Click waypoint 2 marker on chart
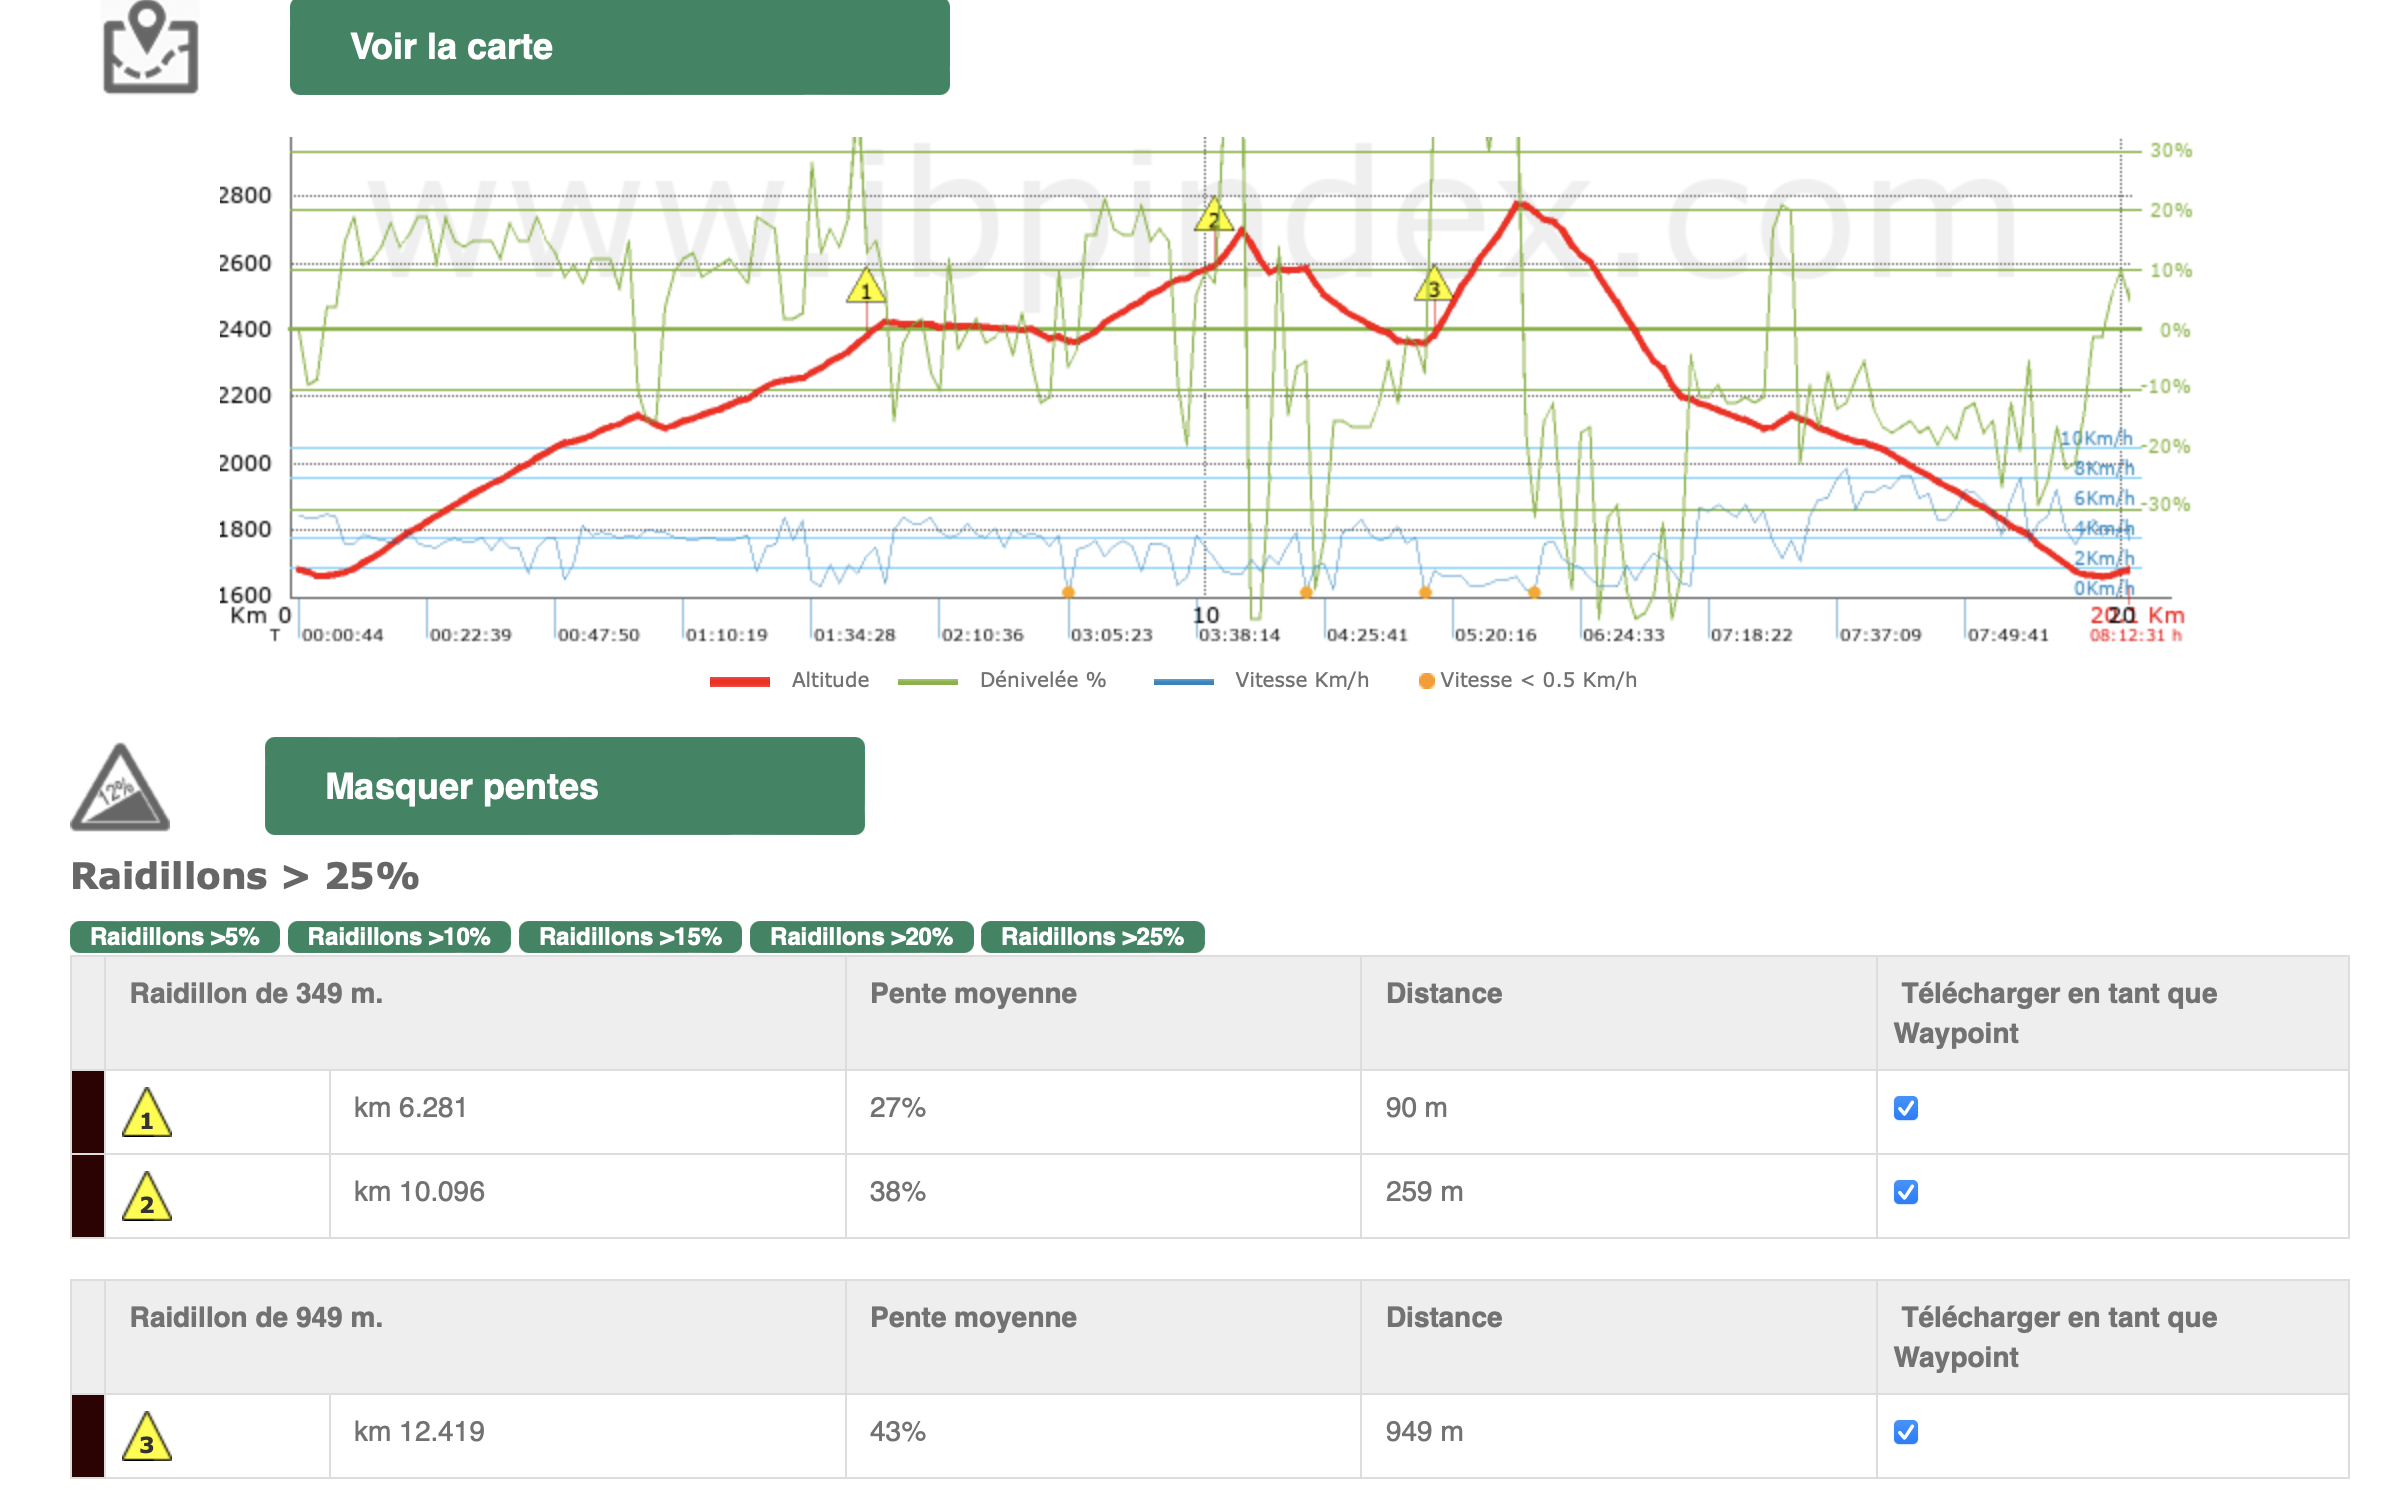The image size is (2388, 1490). pos(1214,216)
